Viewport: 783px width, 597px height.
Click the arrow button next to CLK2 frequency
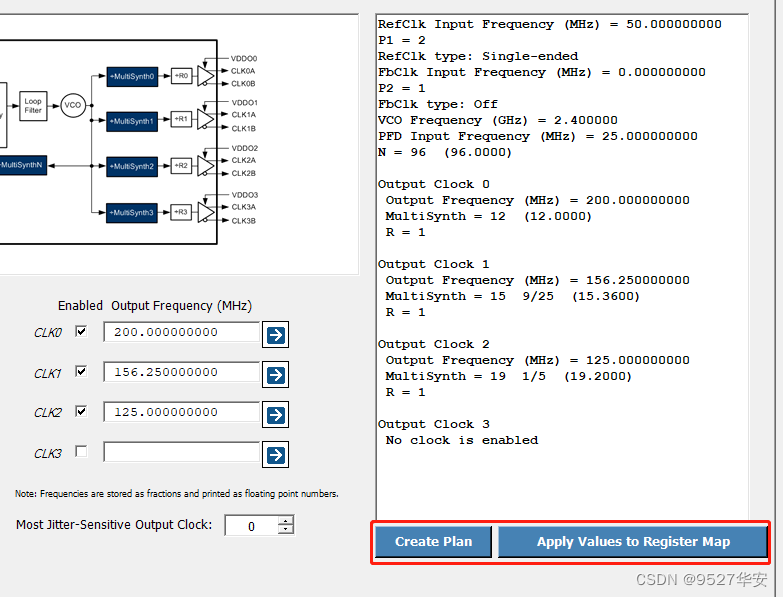276,415
